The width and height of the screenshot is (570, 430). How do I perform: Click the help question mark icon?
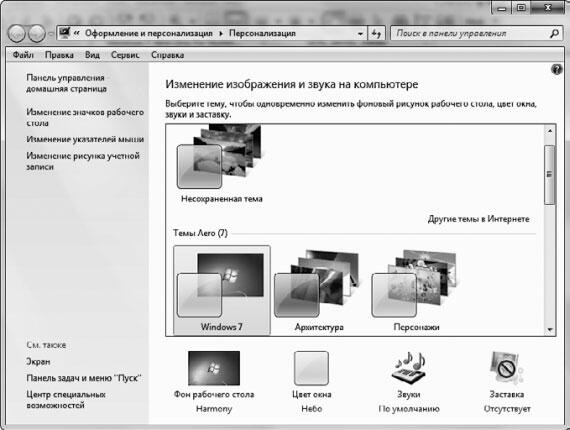click(557, 69)
